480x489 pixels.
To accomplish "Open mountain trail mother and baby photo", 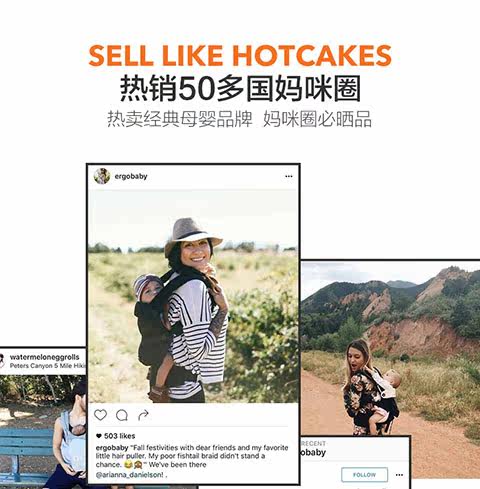I will click(391, 348).
